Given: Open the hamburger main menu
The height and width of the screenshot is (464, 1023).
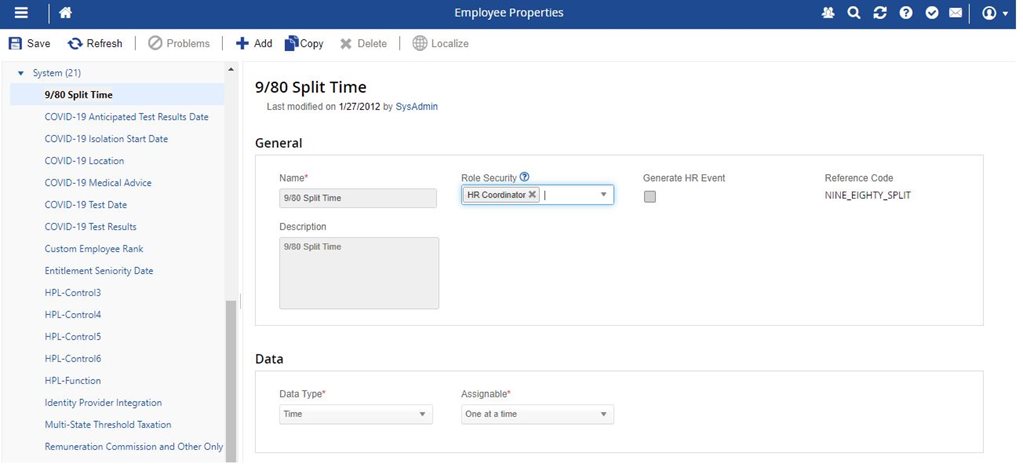Looking at the screenshot, I should pos(21,13).
